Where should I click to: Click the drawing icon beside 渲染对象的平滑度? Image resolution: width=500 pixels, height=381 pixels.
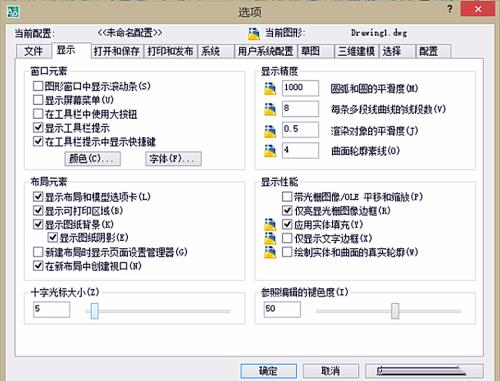pyautogui.click(x=270, y=131)
